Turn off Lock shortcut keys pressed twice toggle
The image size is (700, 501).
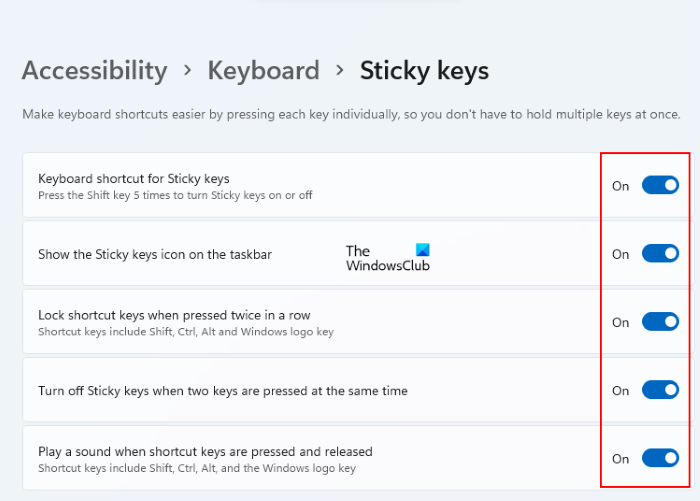point(660,322)
